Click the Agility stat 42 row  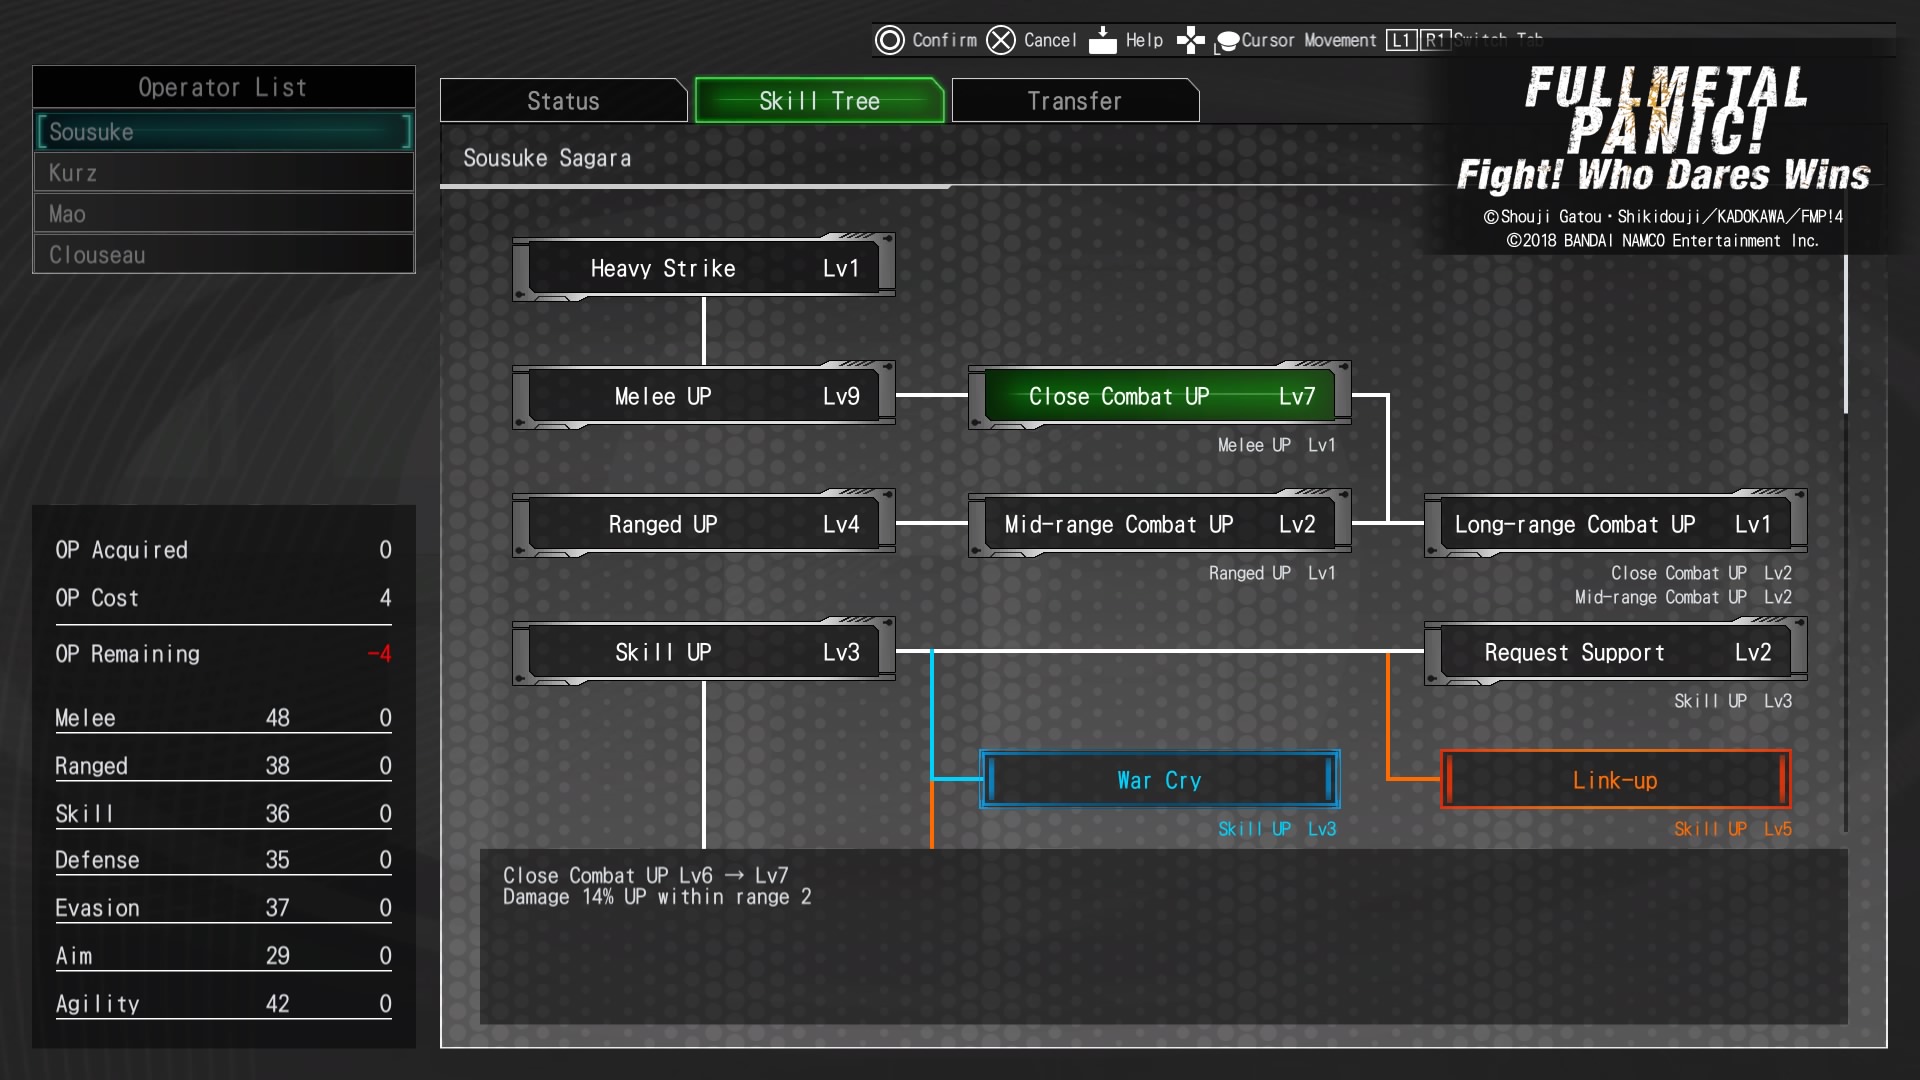coord(224,1004)
